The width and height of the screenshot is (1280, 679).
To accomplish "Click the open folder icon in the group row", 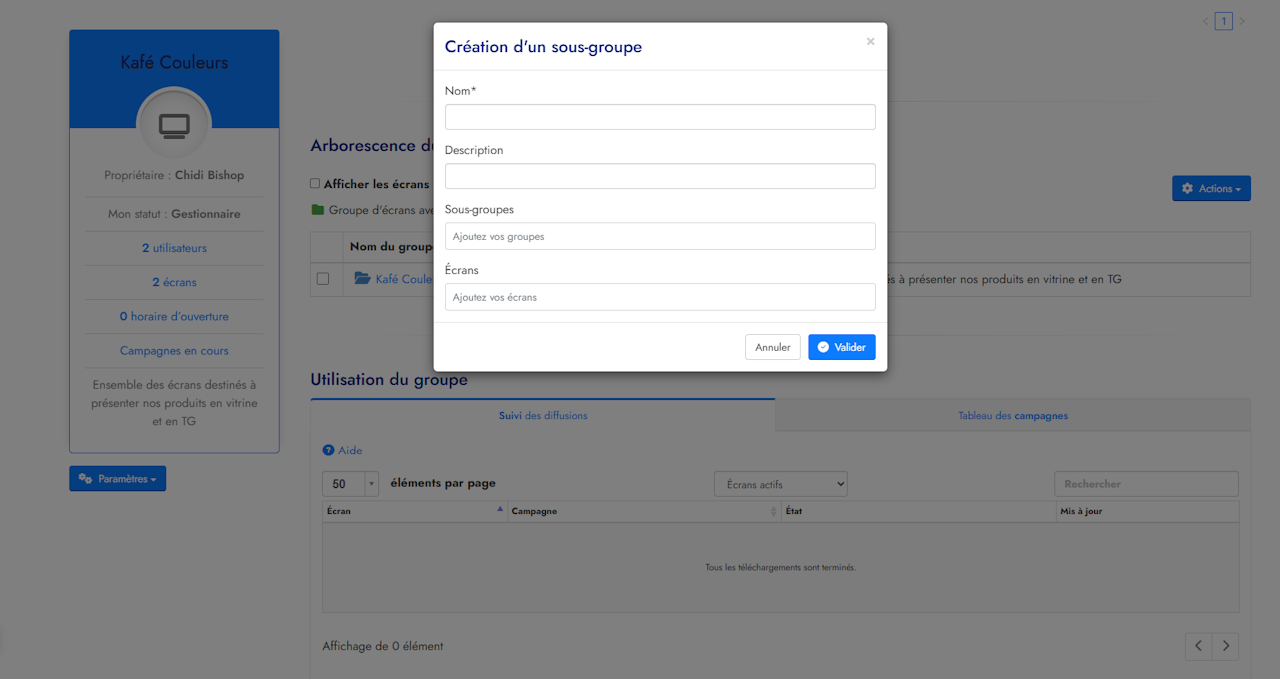I will [x=362, y=279].
